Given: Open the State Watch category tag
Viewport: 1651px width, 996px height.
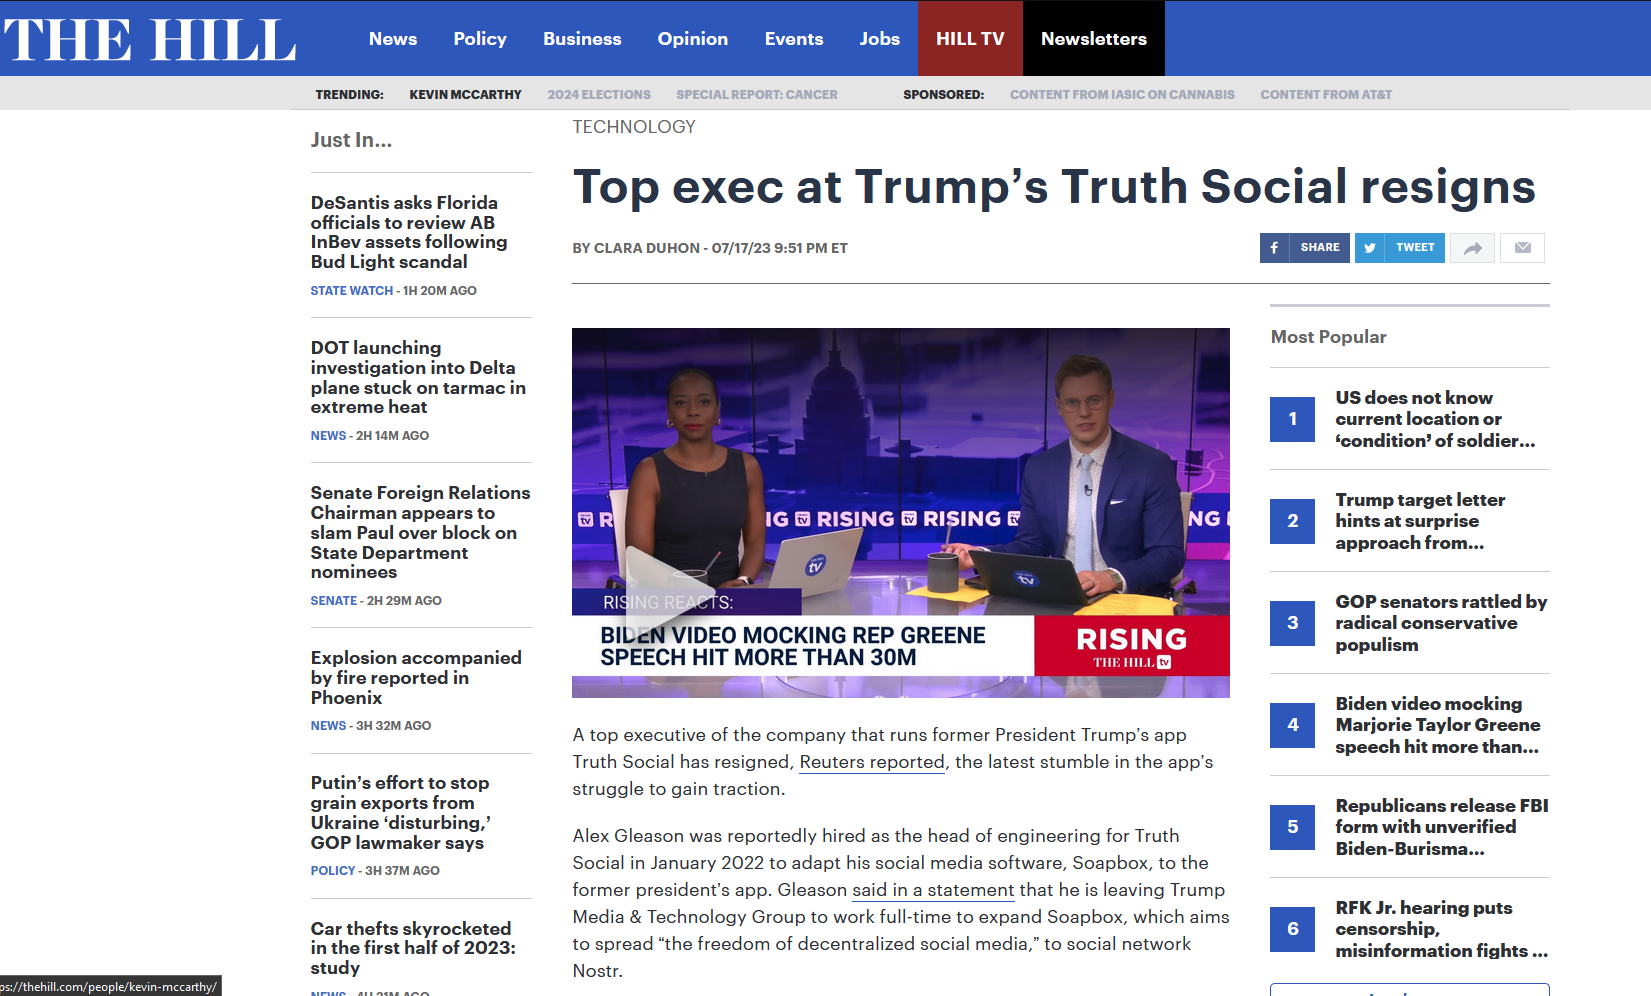Looking at the screenshot, I should tap(352, 291).
